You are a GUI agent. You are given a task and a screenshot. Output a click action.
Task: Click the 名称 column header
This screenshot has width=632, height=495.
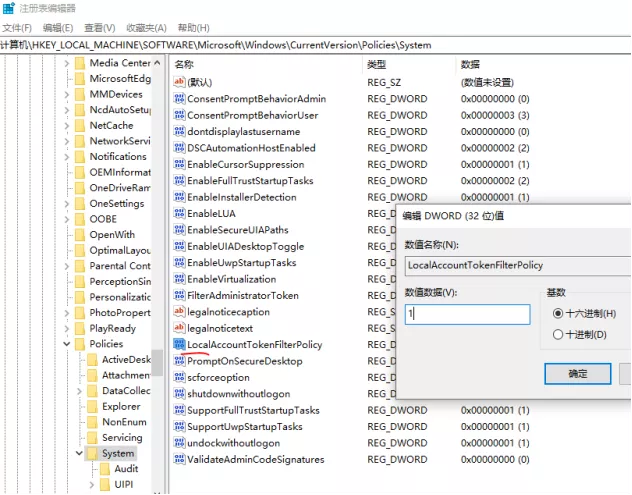(184, 64)
